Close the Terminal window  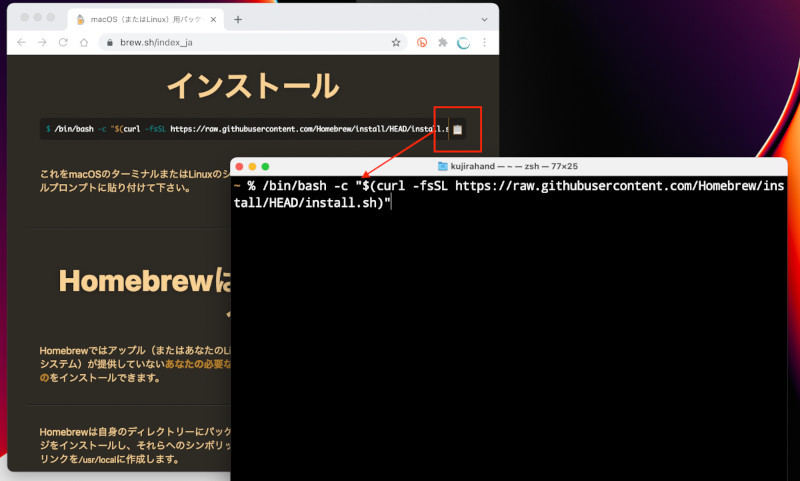click(x=239, y=167)
